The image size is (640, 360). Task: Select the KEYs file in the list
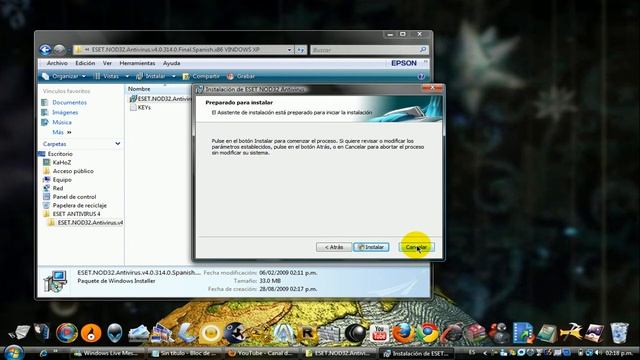(x=141, y=107)
